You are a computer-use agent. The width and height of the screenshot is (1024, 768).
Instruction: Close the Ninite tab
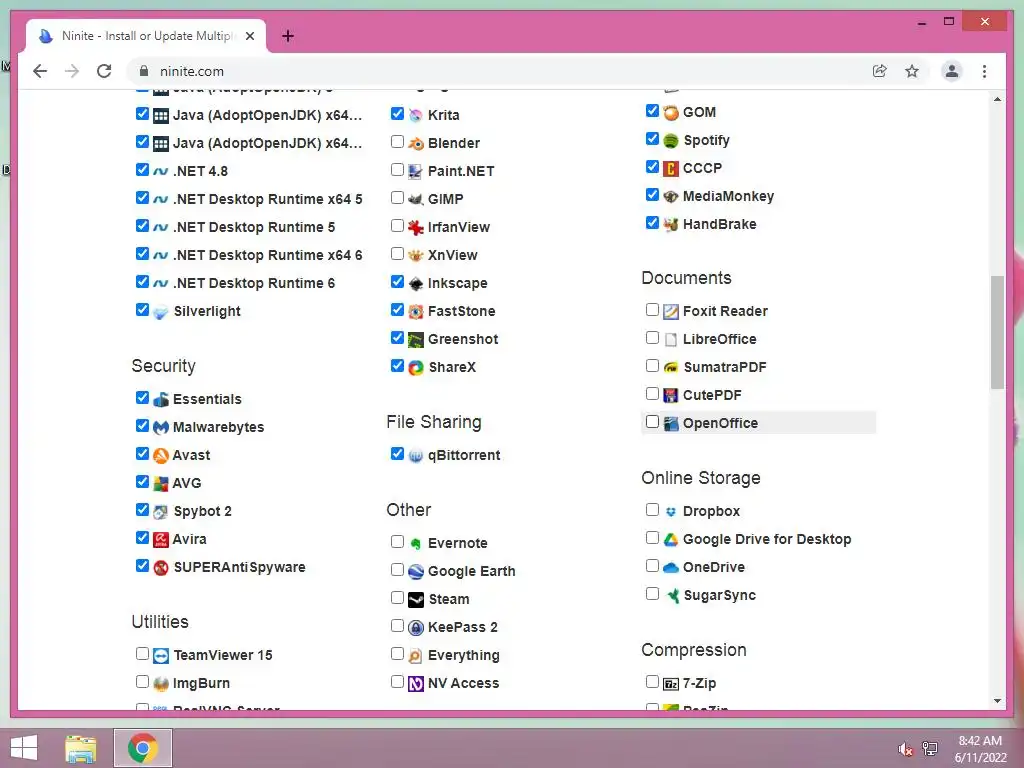(x=249, y=36)
